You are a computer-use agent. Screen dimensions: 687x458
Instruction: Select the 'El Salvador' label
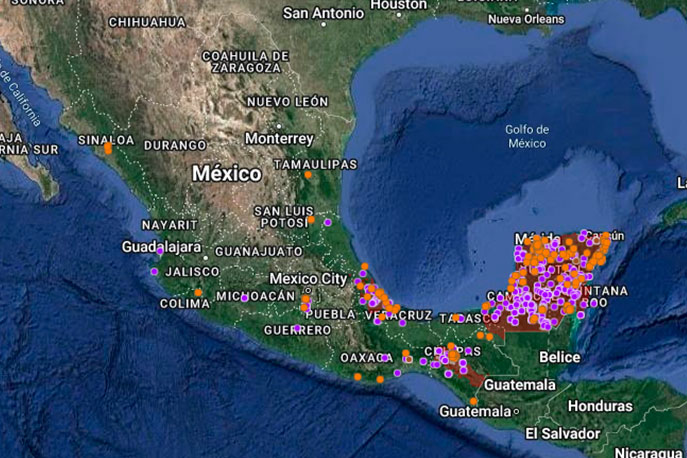(563, 433)
